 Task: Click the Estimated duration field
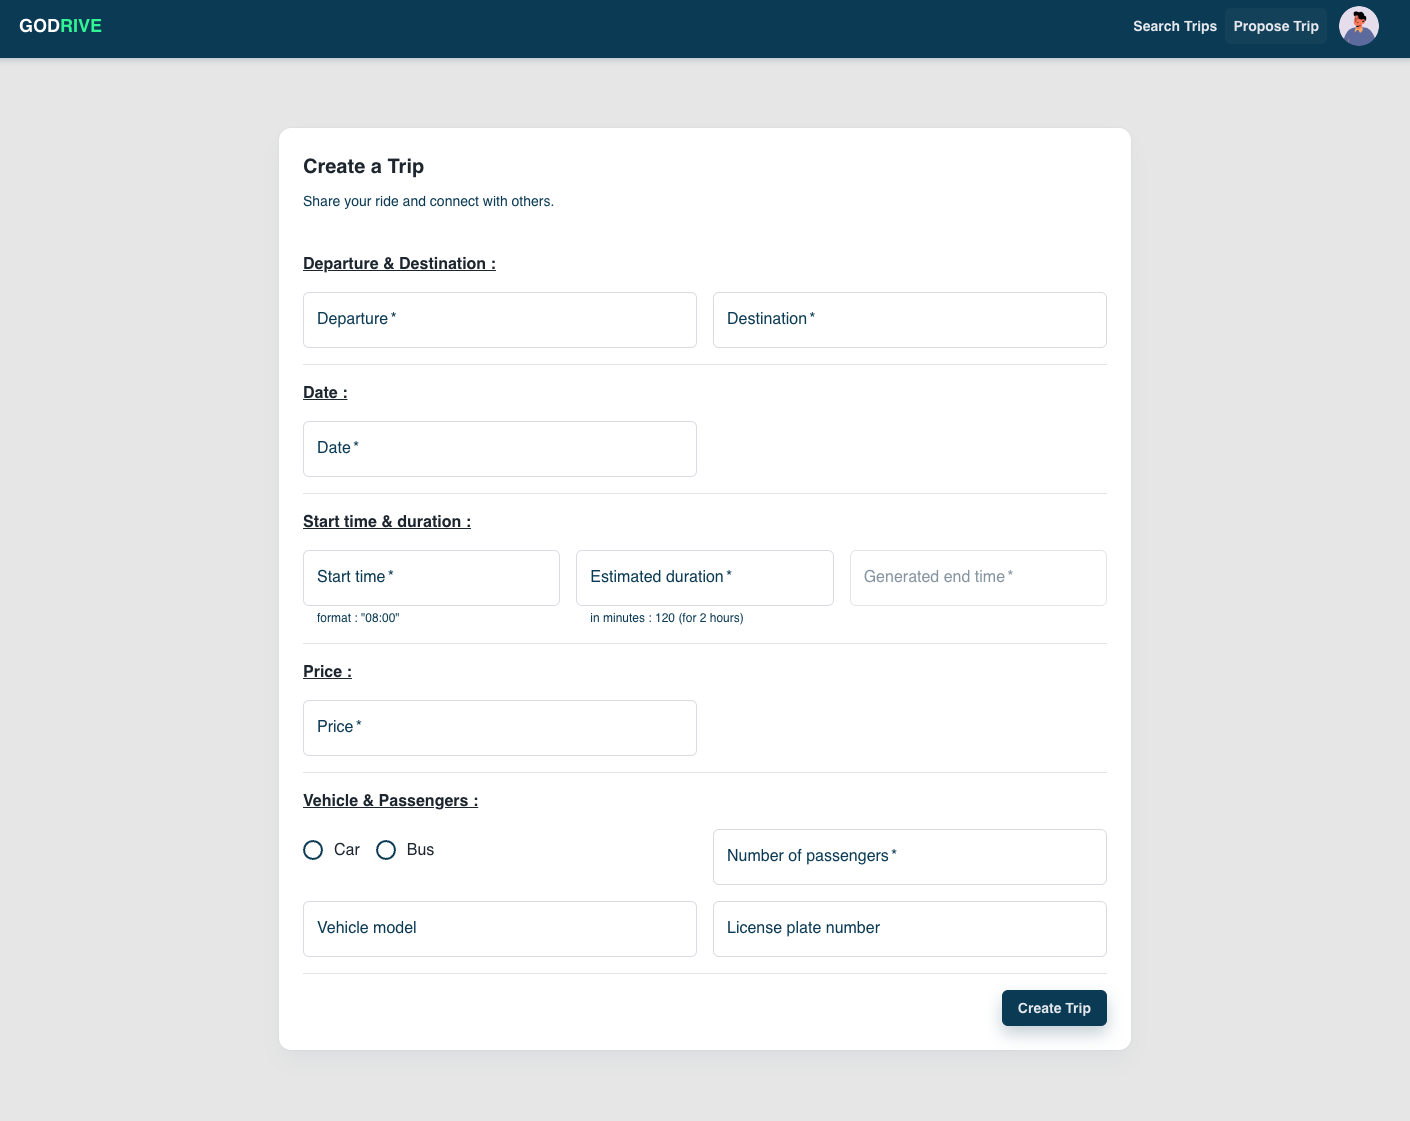click(704, 578)
